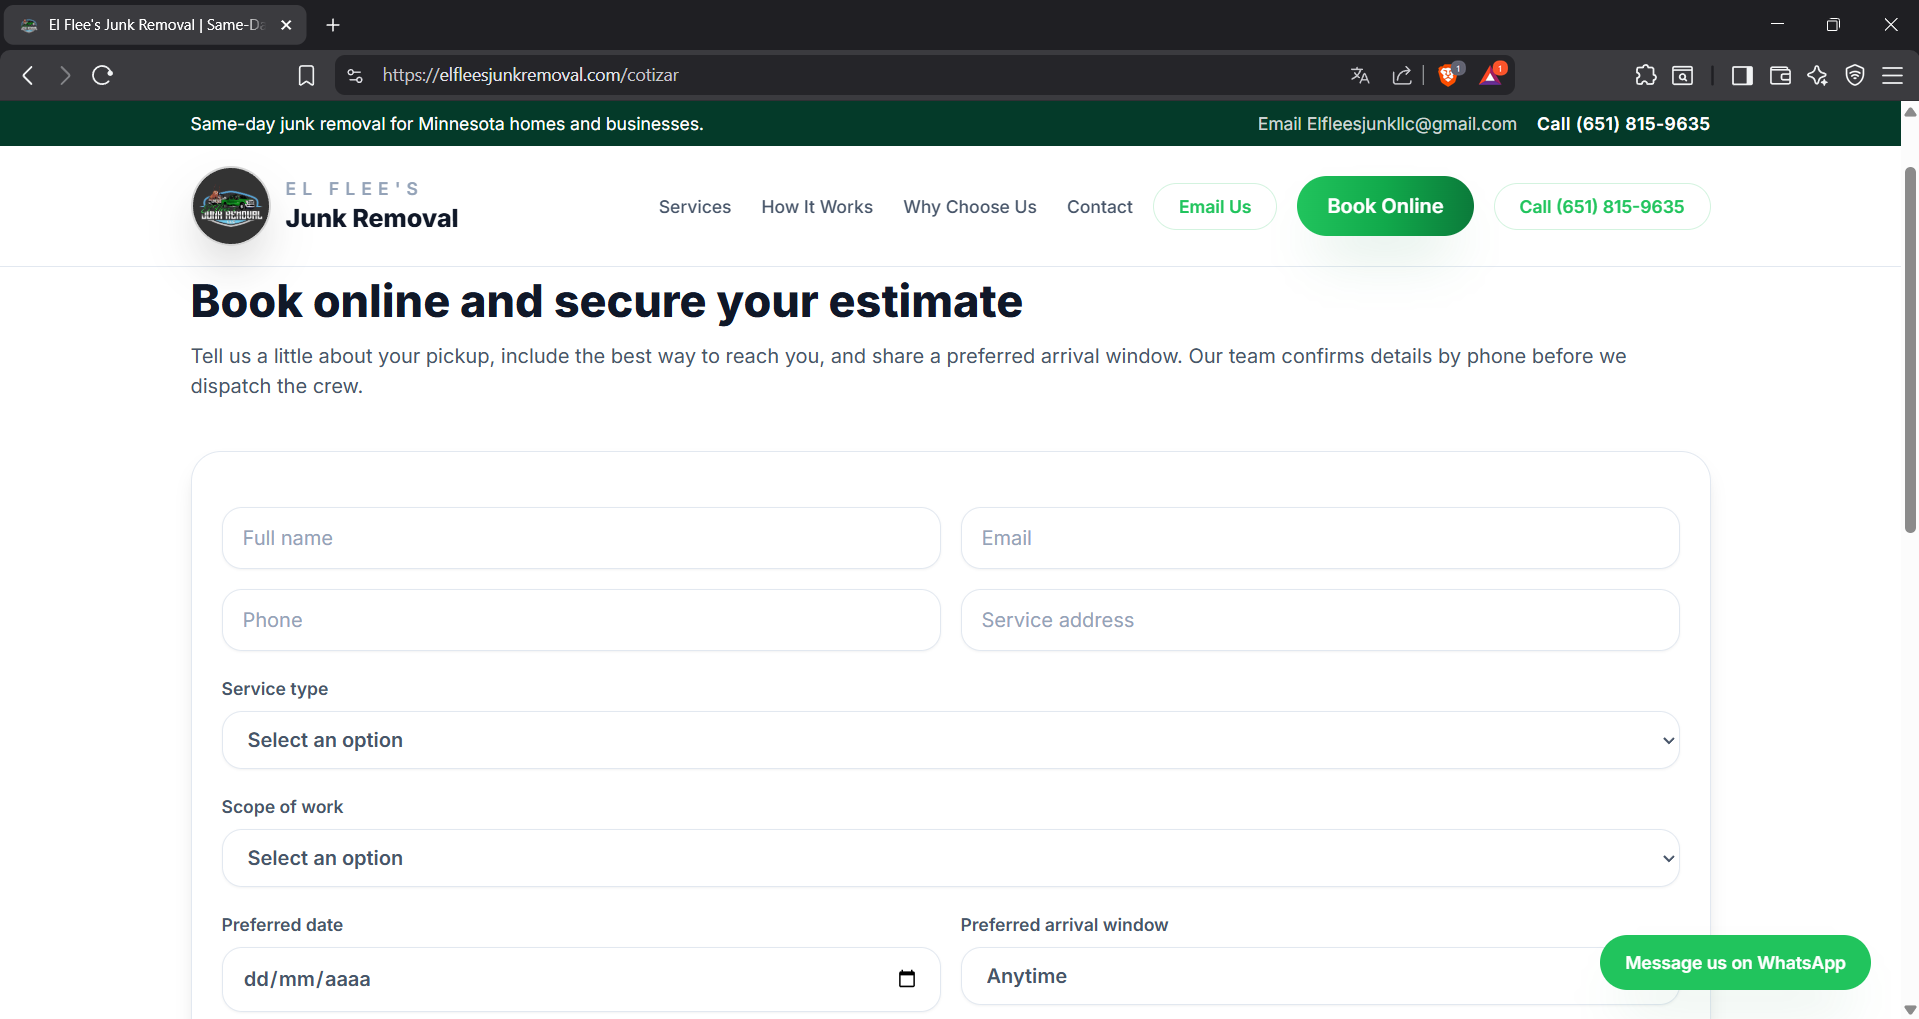Toggle the browser sidebar panel icon

pyautogui.click(x=1742, y=75)
